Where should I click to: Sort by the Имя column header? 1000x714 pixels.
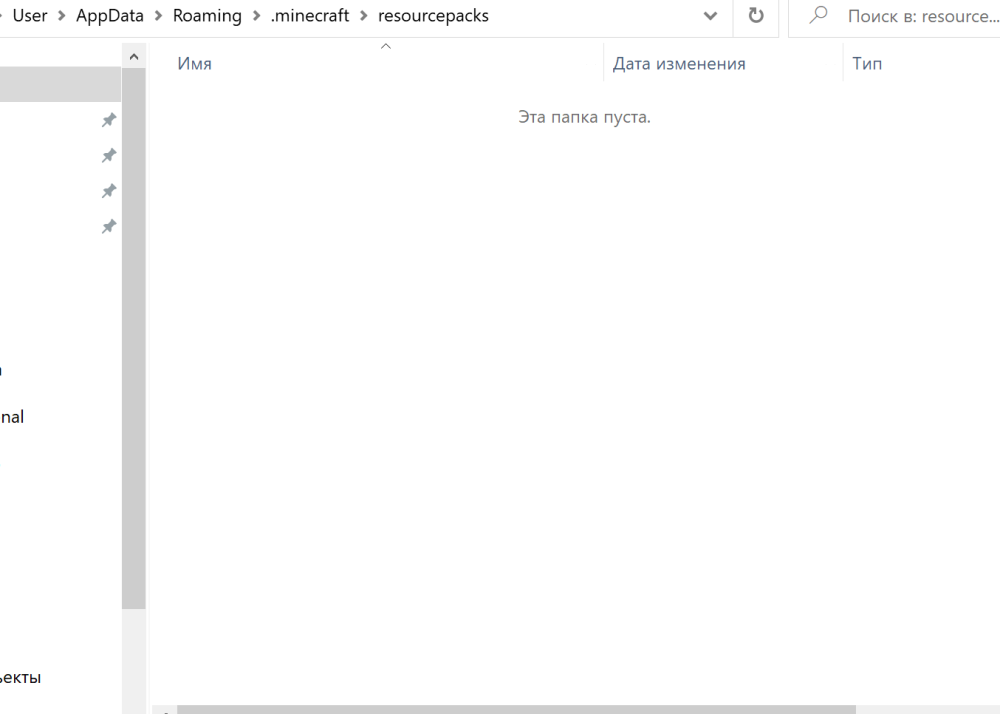195,63
